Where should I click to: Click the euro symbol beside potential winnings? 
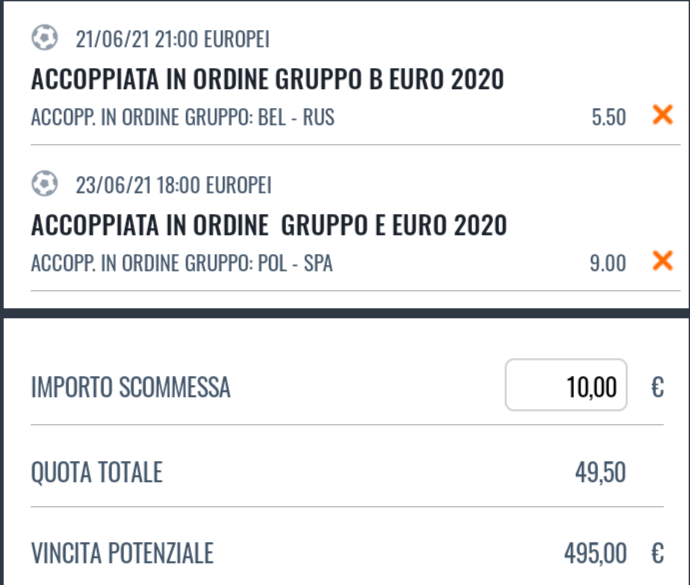pyautogui.click(x=657, y=553)
